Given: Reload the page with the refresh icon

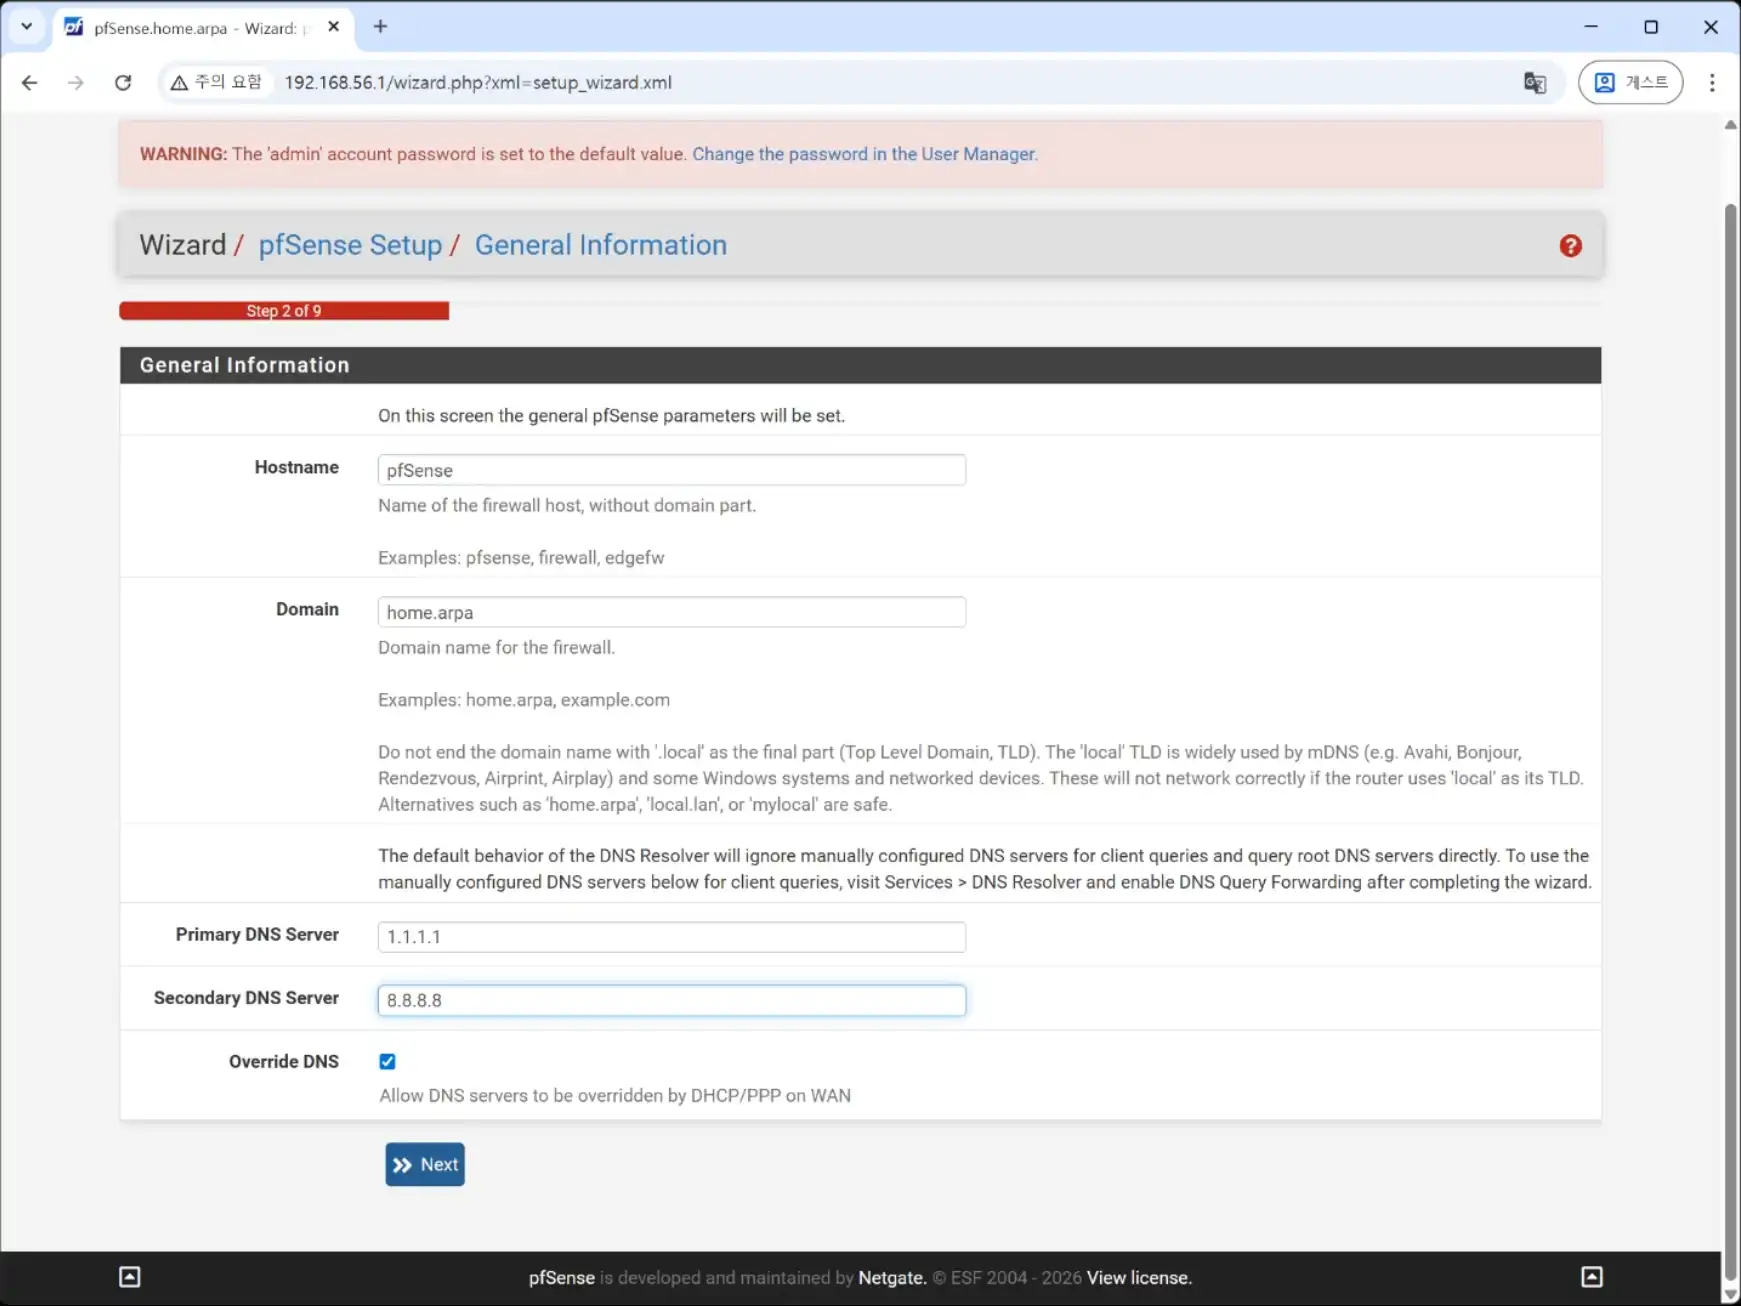Looking at the screenshot, I should pyautogui.click(x=123, y=83).
